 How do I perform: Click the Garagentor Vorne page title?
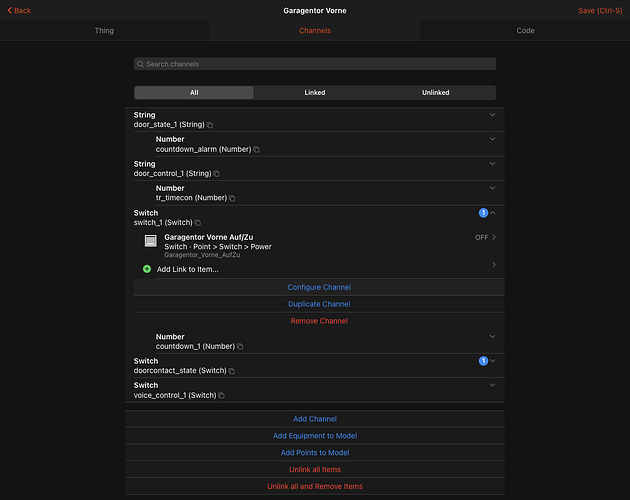click(x=315, y=10)
